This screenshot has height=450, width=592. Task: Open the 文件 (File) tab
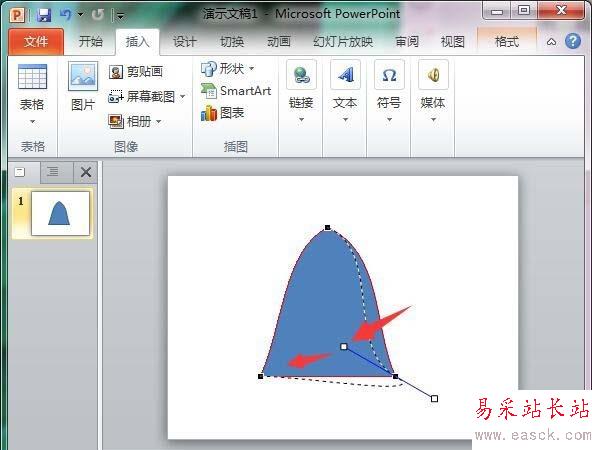coord(36,42)
